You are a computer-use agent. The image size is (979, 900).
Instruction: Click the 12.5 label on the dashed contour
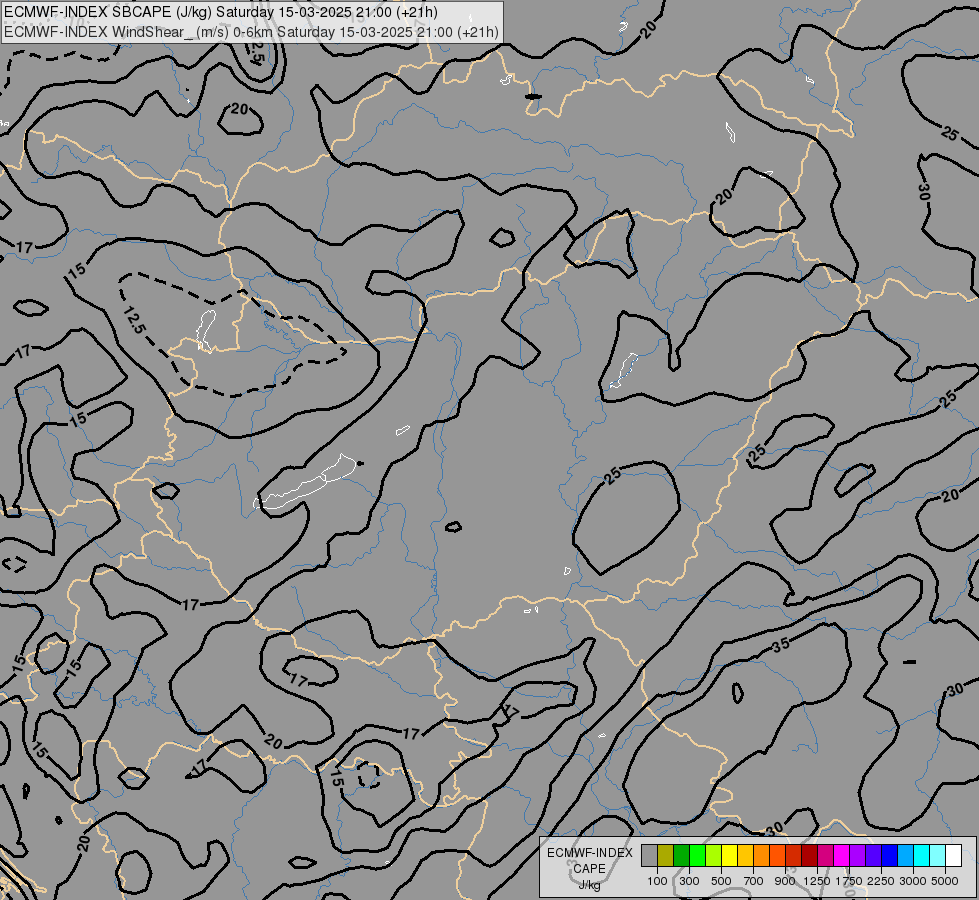tap(134, 320)
